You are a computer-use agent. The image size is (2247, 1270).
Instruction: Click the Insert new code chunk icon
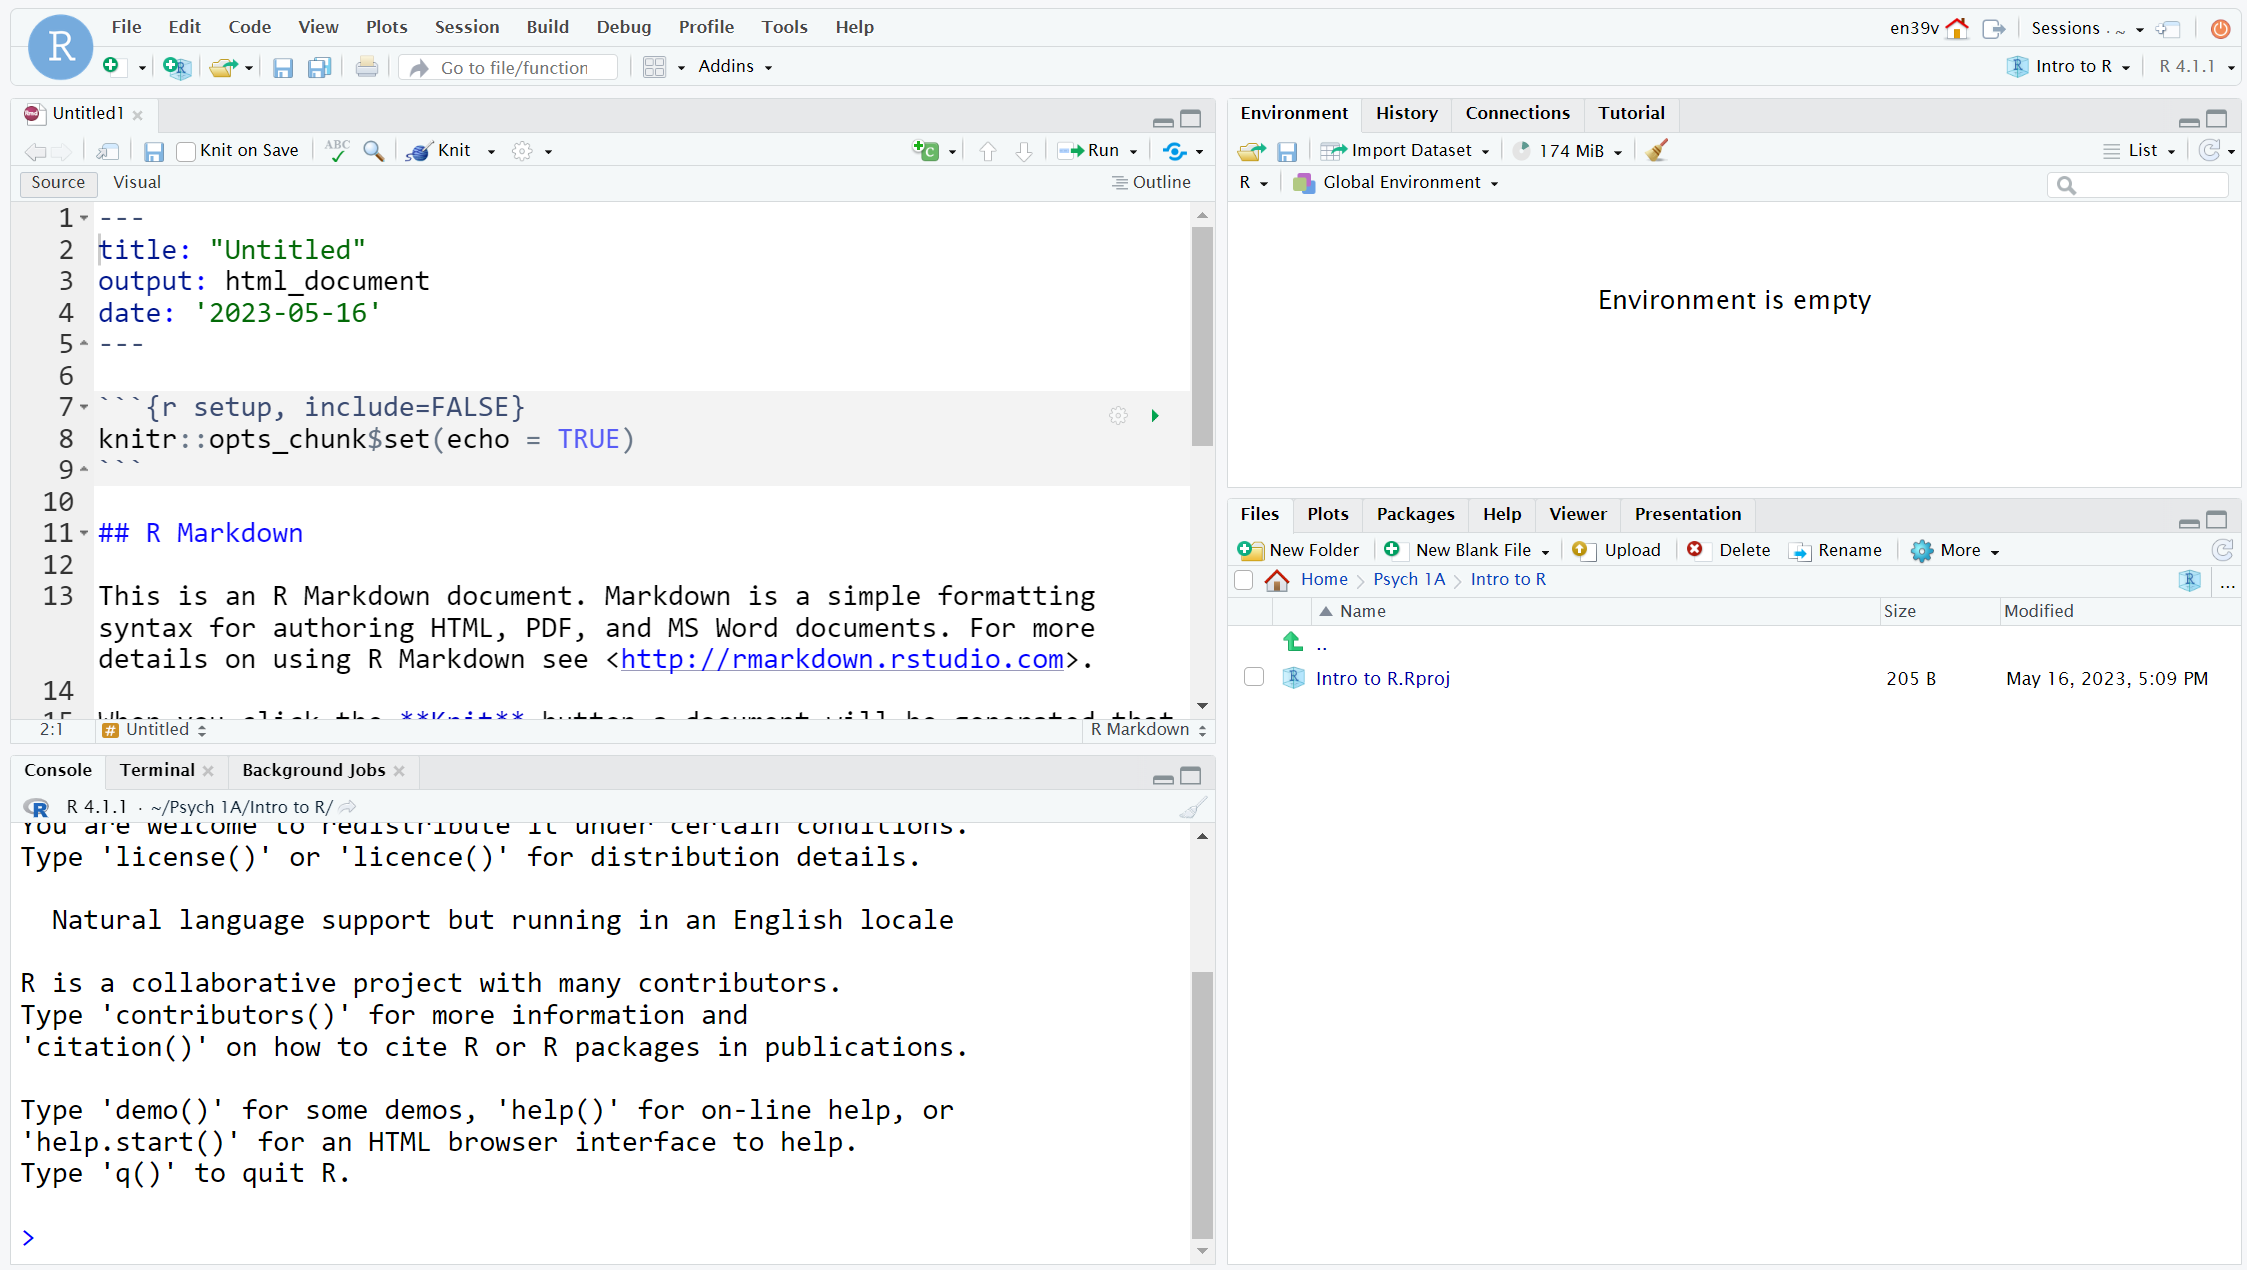click(x=926, y=151)
